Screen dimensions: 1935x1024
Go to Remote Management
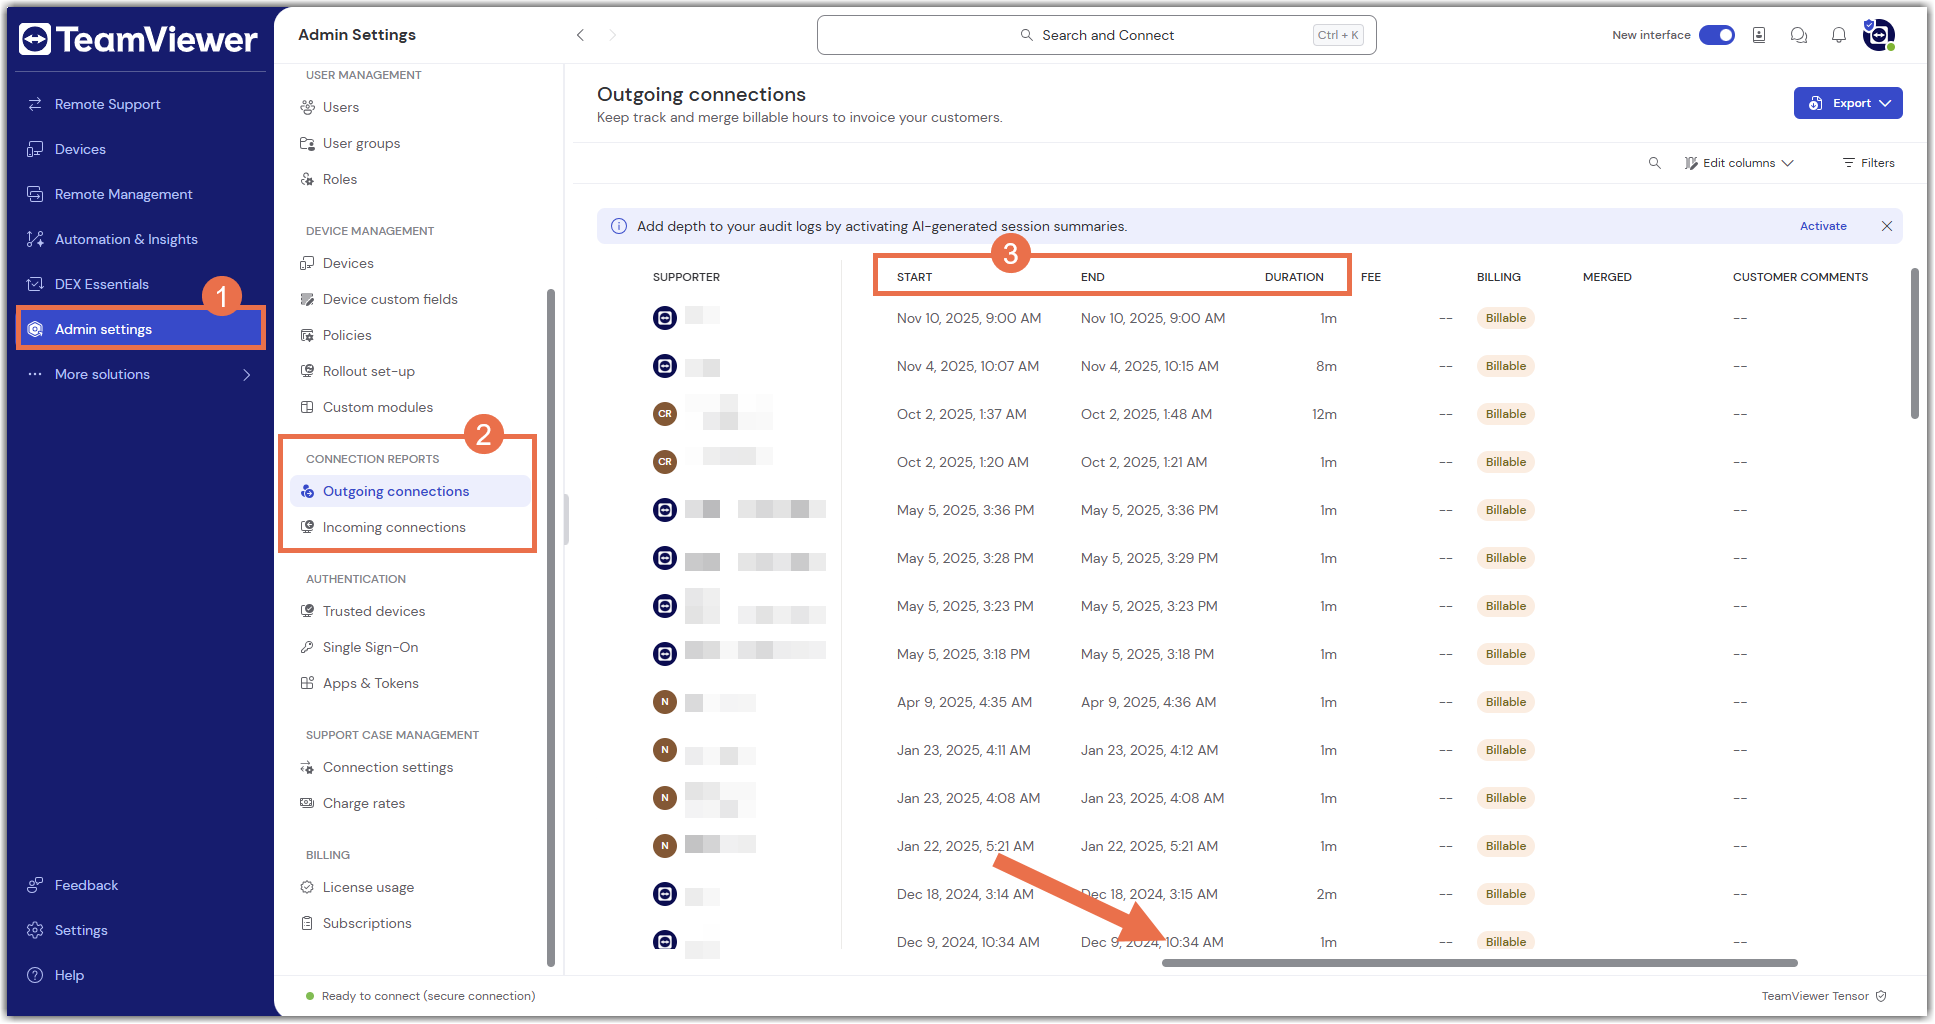123,194
